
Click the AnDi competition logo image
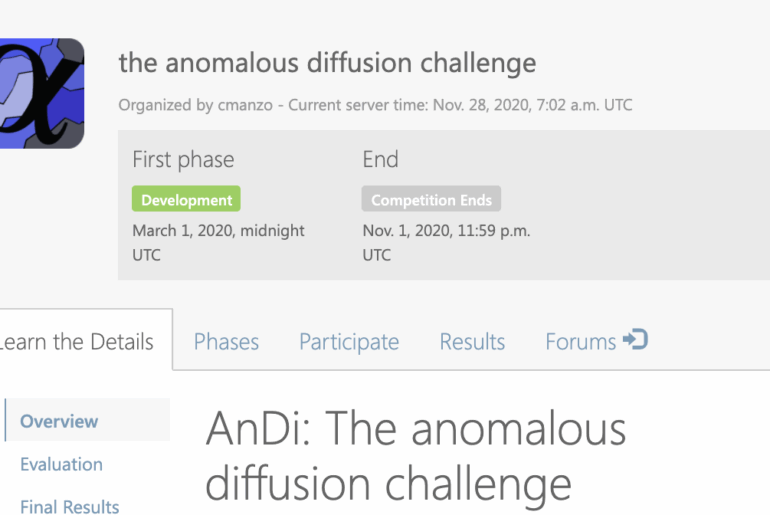(40, 93)
